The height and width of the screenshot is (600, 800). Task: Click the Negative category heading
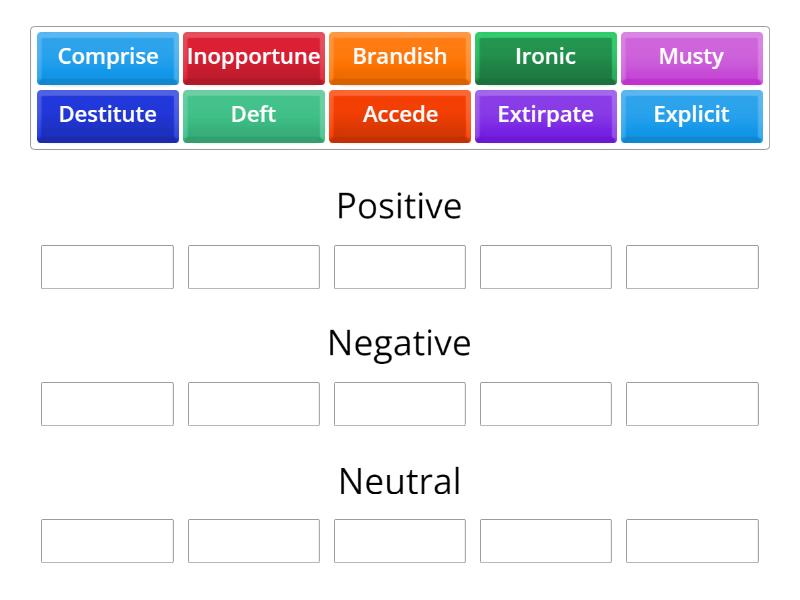pyautogui.click(x=400, y=343)
